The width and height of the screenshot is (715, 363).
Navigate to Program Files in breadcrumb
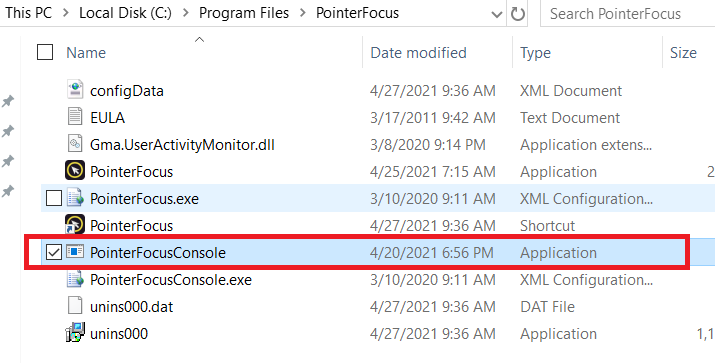tap(244, 13)
